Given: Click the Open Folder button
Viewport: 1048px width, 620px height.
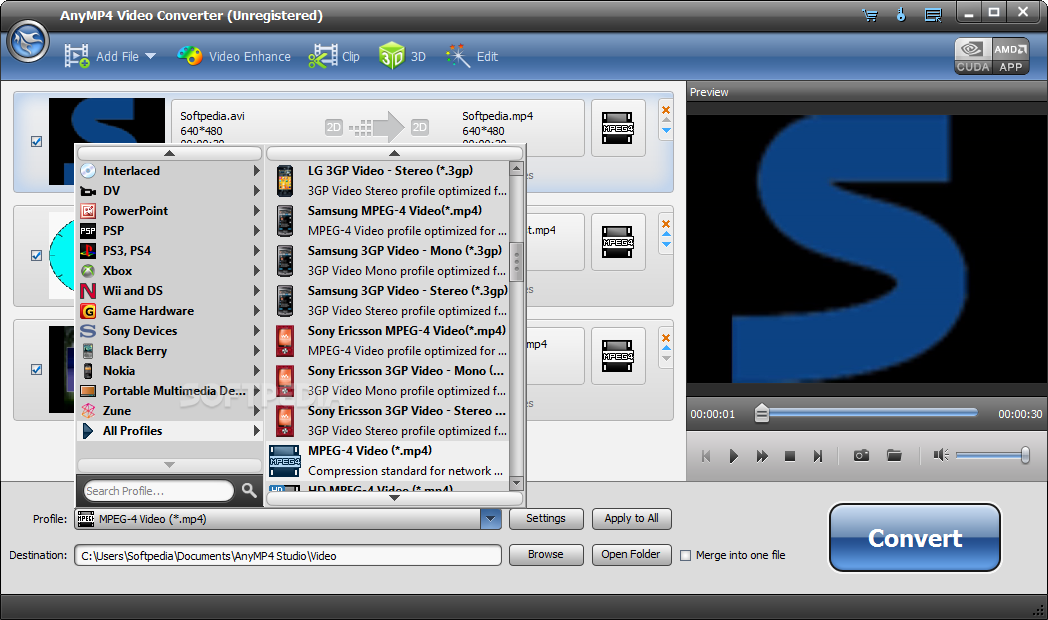Looking at the screenshot, I should coord(632,555).
